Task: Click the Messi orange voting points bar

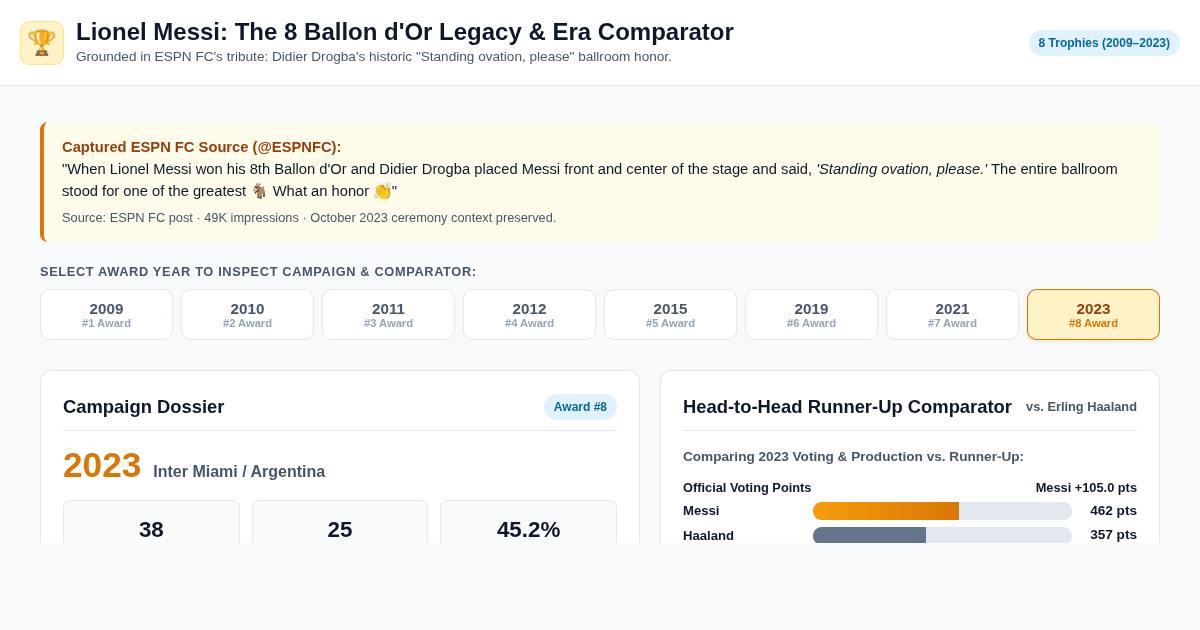Action: pos(886,511)
